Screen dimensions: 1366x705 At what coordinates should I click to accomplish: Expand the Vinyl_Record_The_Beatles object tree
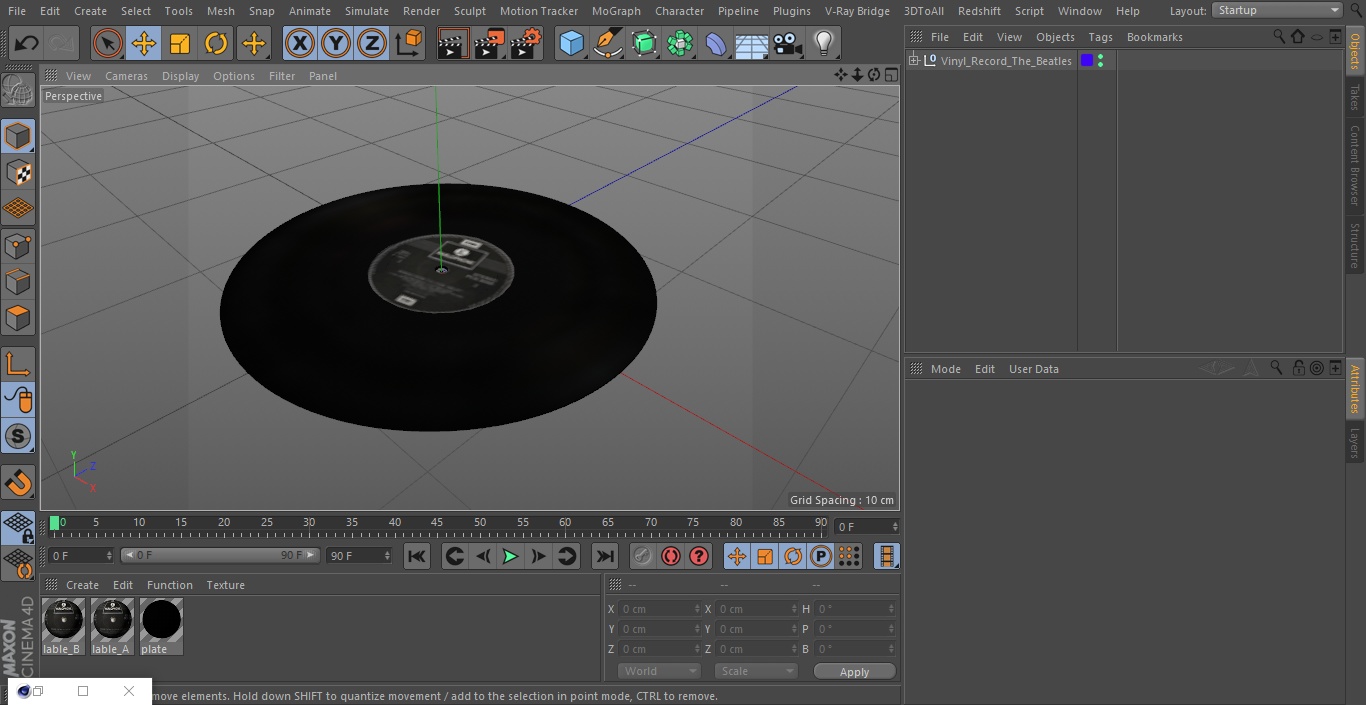(913, 61)
